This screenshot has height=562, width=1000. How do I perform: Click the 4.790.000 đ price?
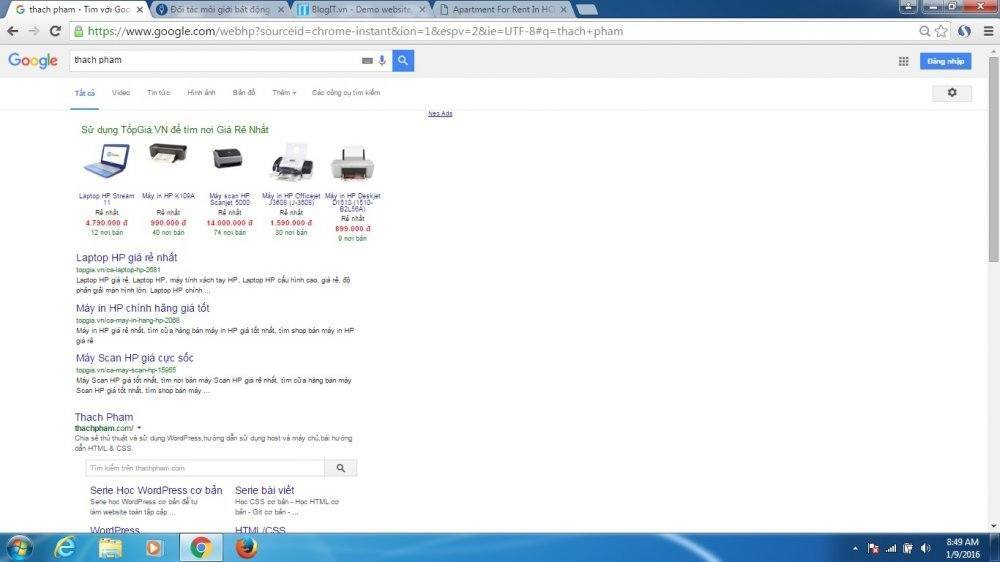tap(107, 223)
